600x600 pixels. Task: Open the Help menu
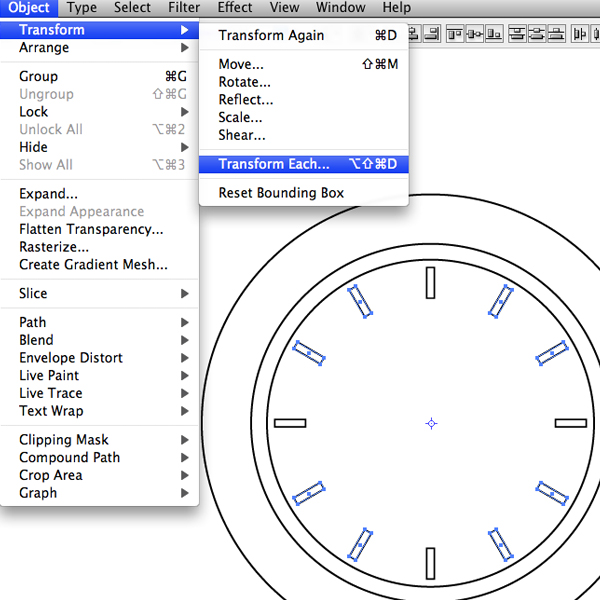pyautogui.click(x=397, y=8)
